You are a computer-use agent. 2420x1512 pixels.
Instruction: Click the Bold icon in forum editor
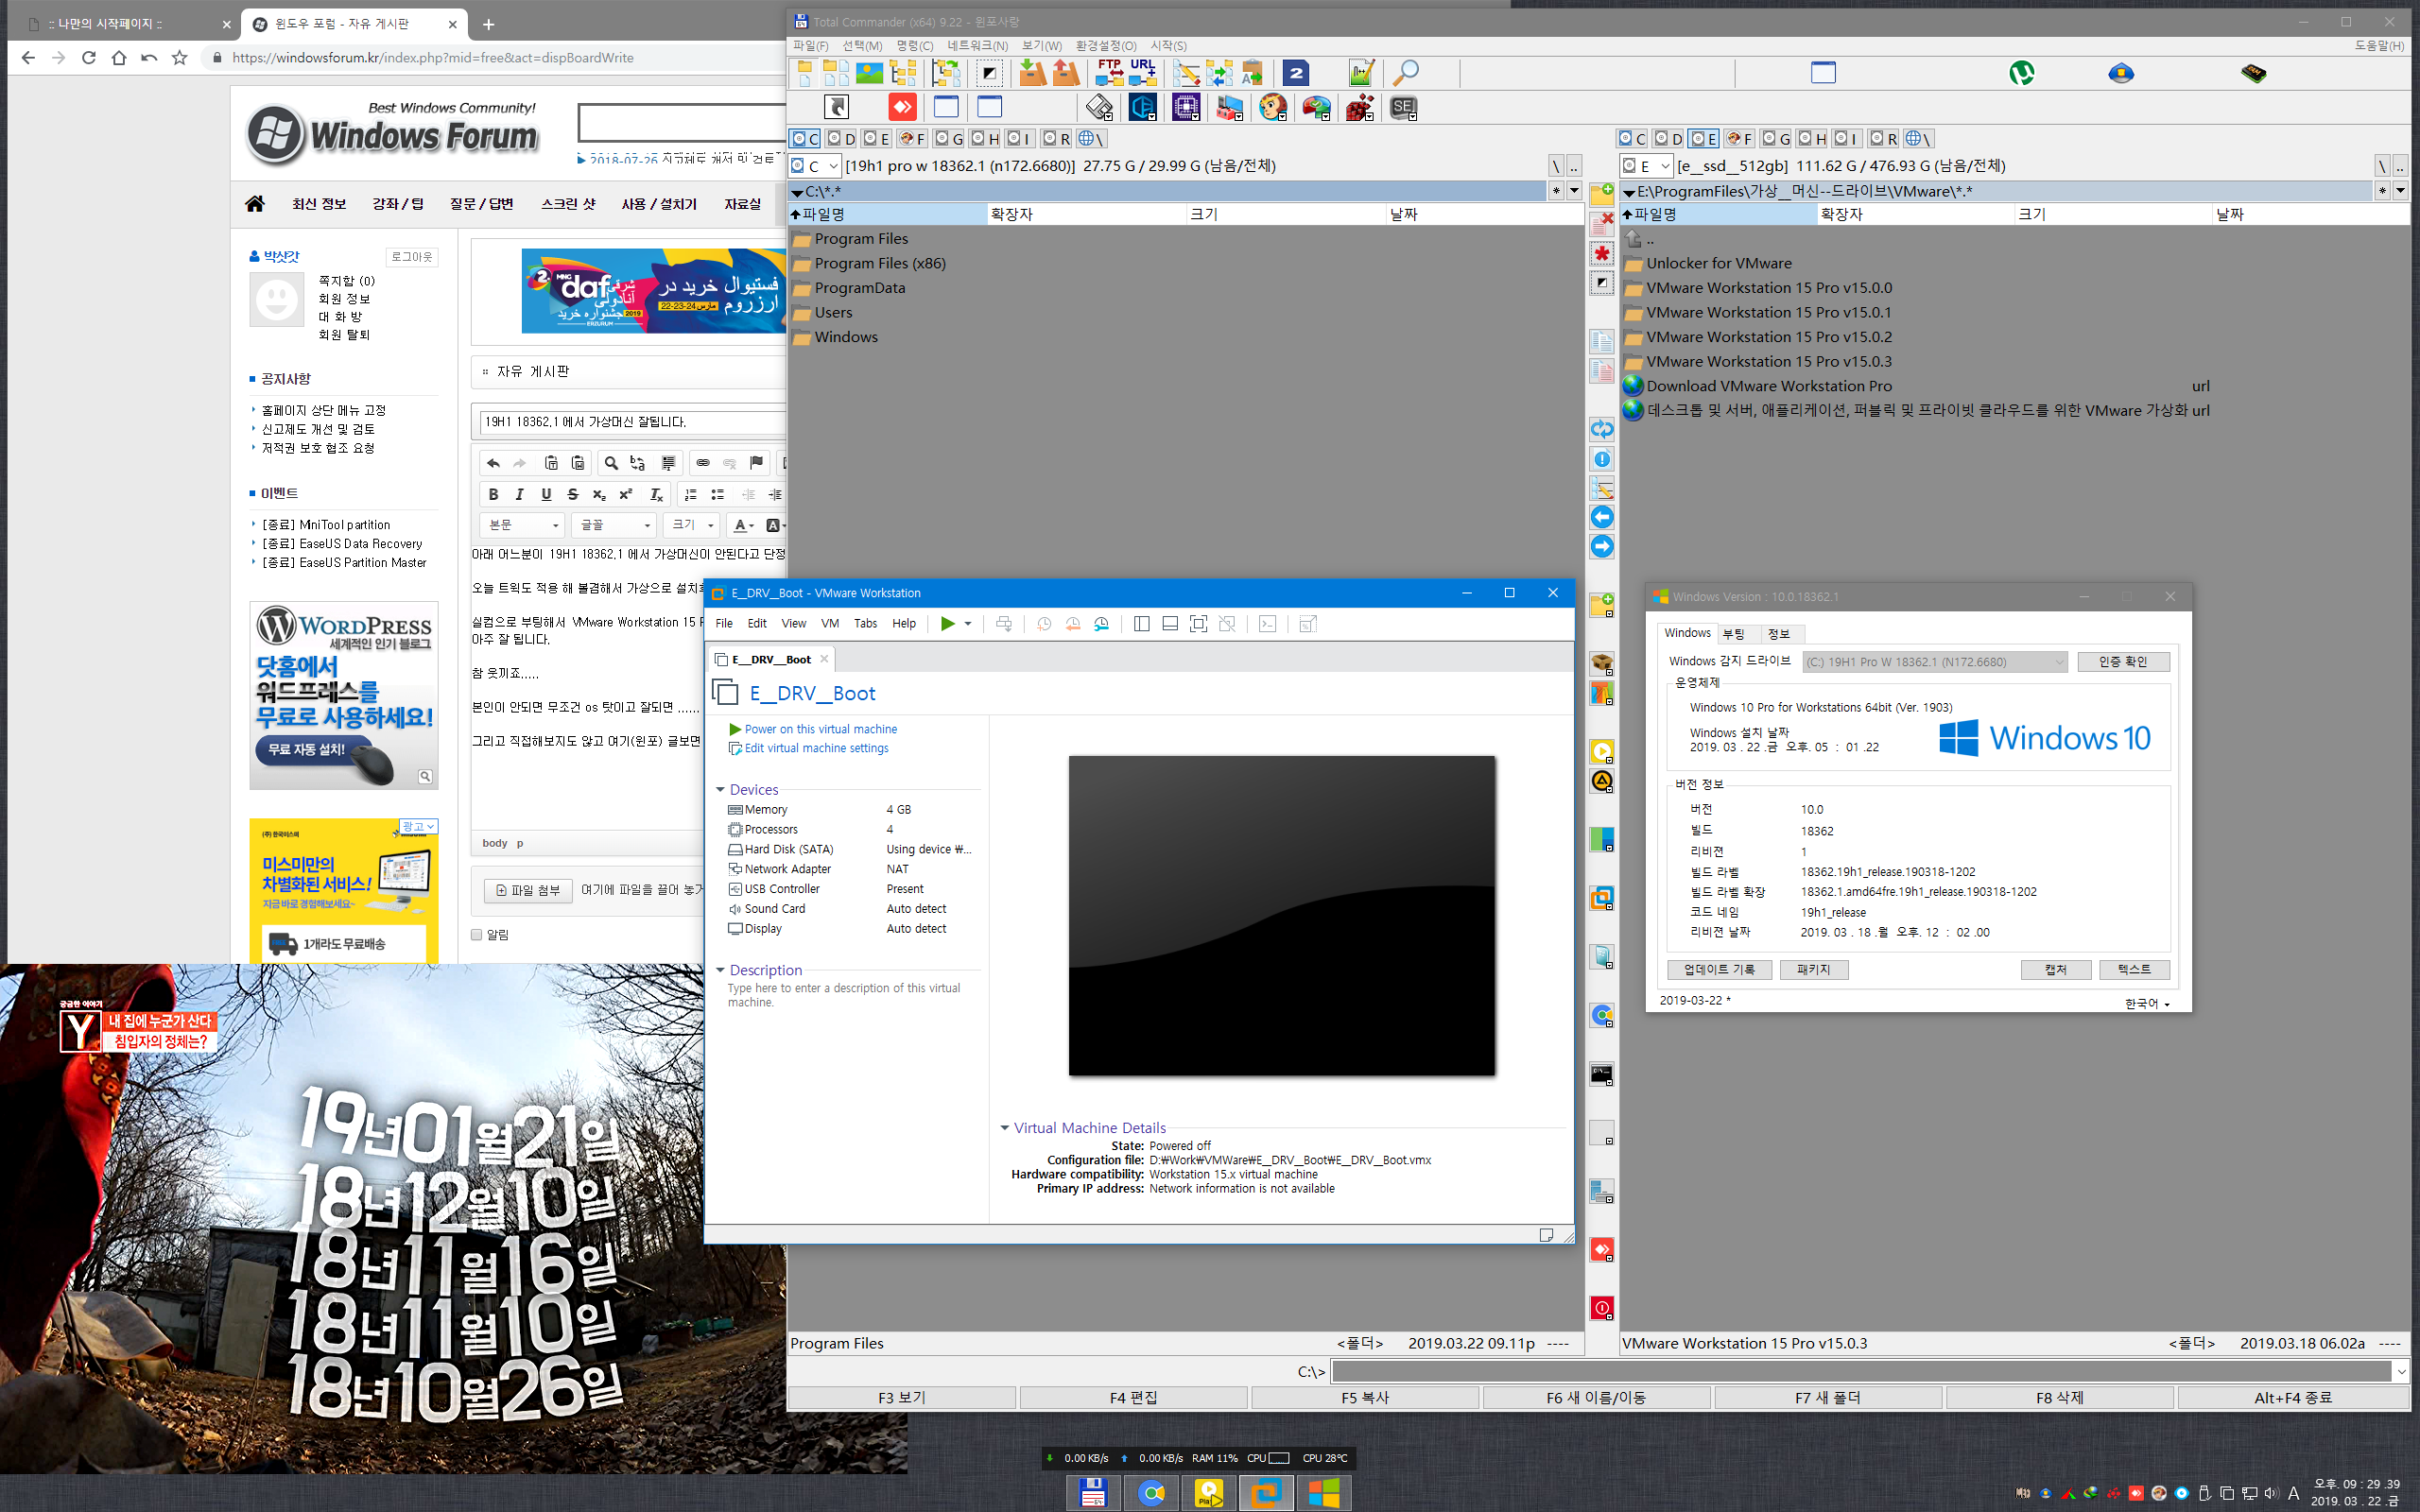point(493,494)
